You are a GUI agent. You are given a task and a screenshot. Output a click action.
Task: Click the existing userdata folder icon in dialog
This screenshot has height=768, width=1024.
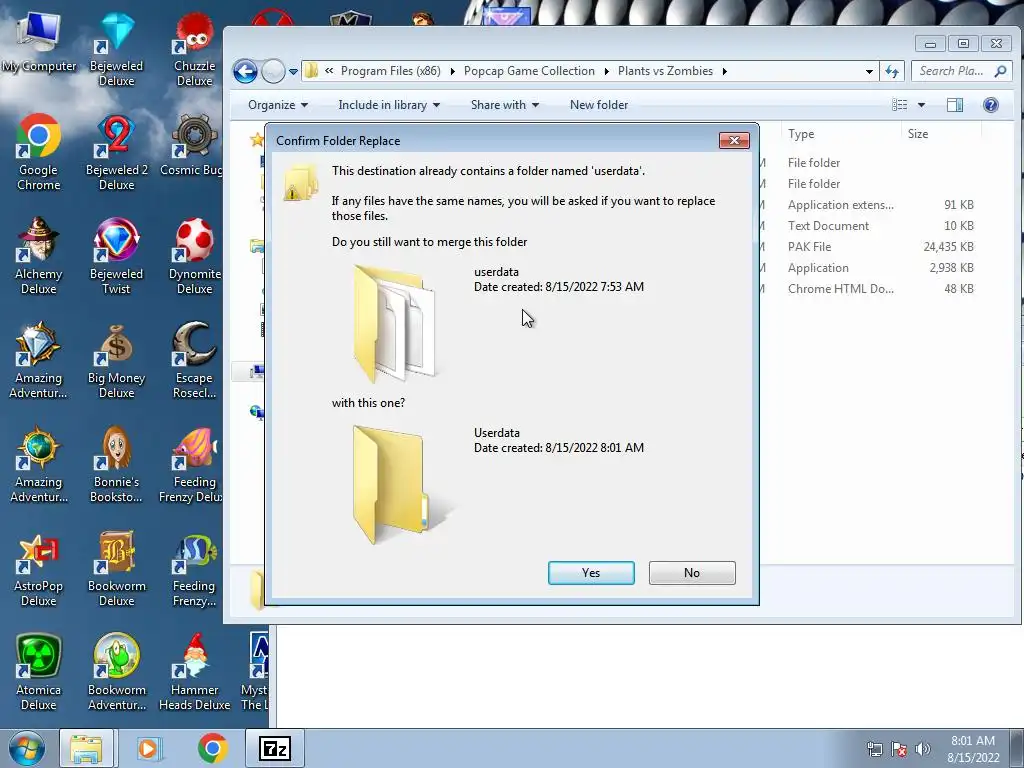(x=395, y=323)
